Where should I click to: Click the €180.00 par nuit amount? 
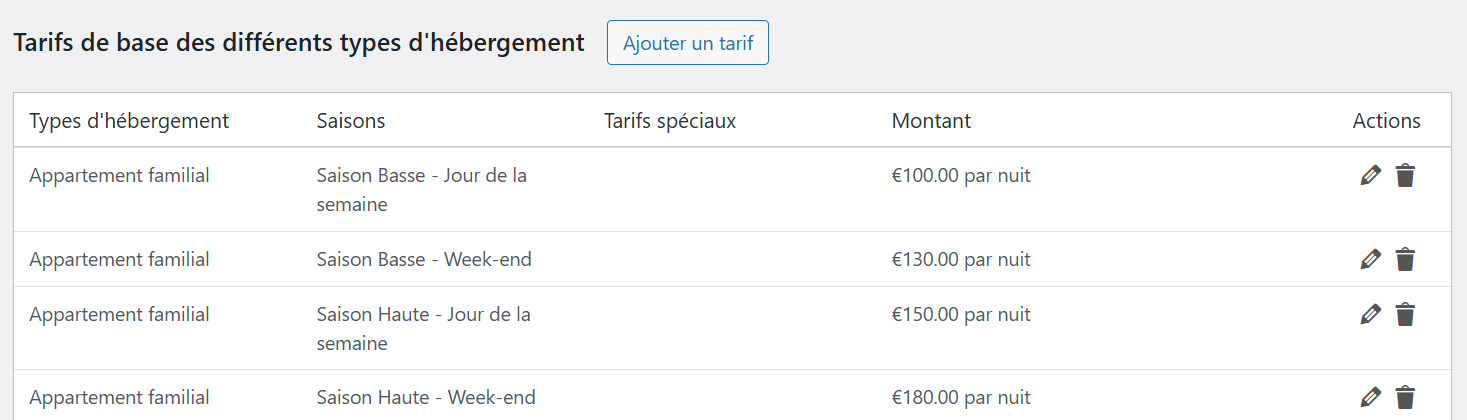[x=960, y=398]
